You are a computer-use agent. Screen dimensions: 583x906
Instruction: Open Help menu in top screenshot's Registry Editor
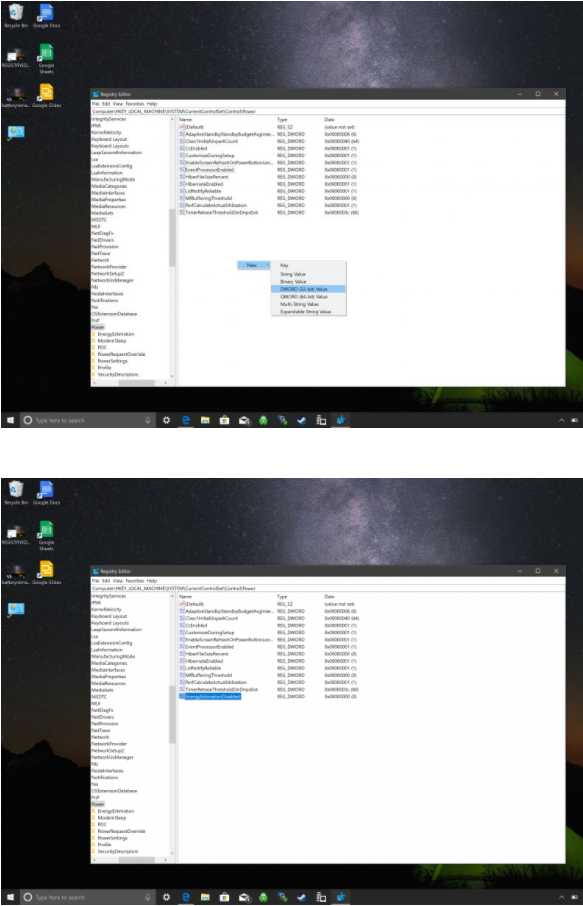pos(152,104)
